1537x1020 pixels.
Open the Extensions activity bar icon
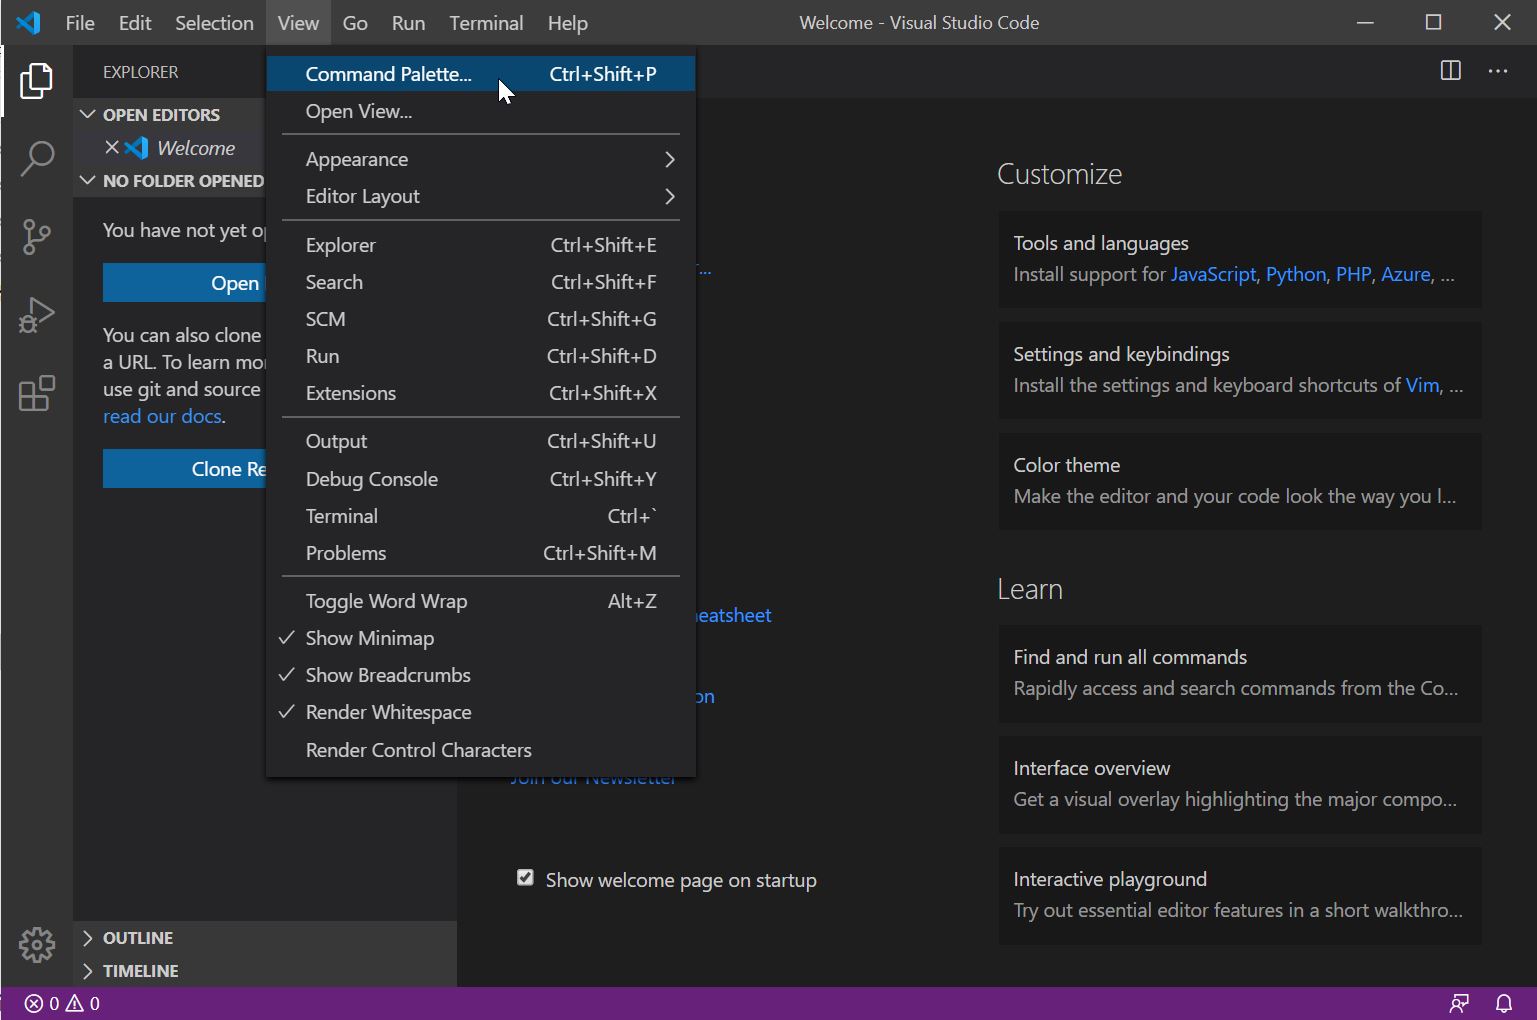click(x=37, y=393)
